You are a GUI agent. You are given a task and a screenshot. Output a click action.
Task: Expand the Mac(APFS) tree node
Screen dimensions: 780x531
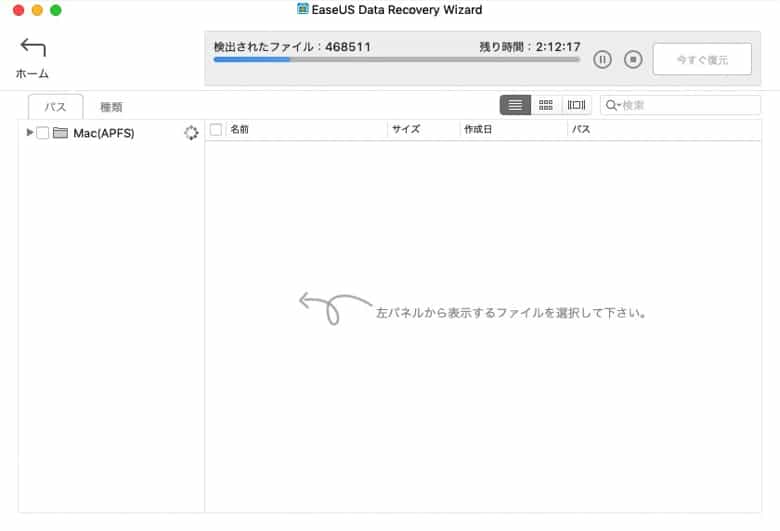pyautogui.click(x=29, y=132)
